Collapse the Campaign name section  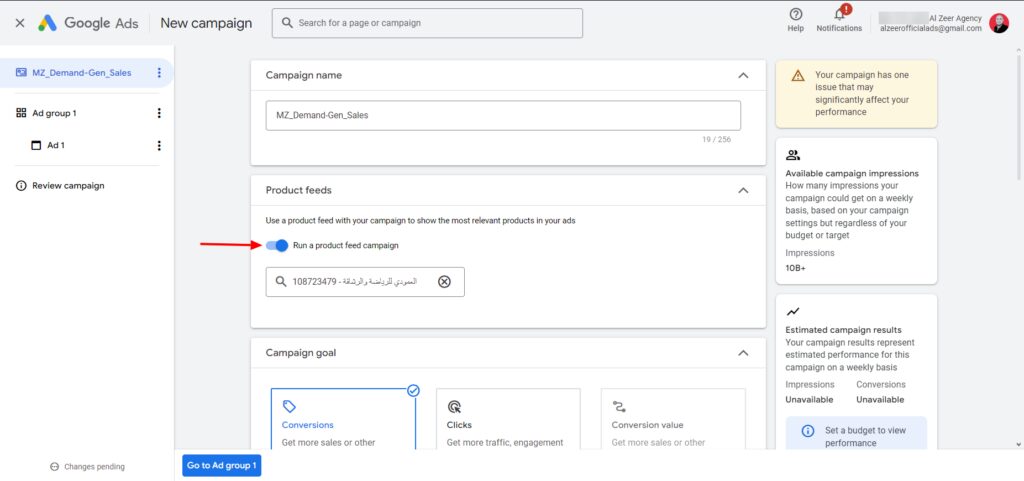[x=743, y=76]
